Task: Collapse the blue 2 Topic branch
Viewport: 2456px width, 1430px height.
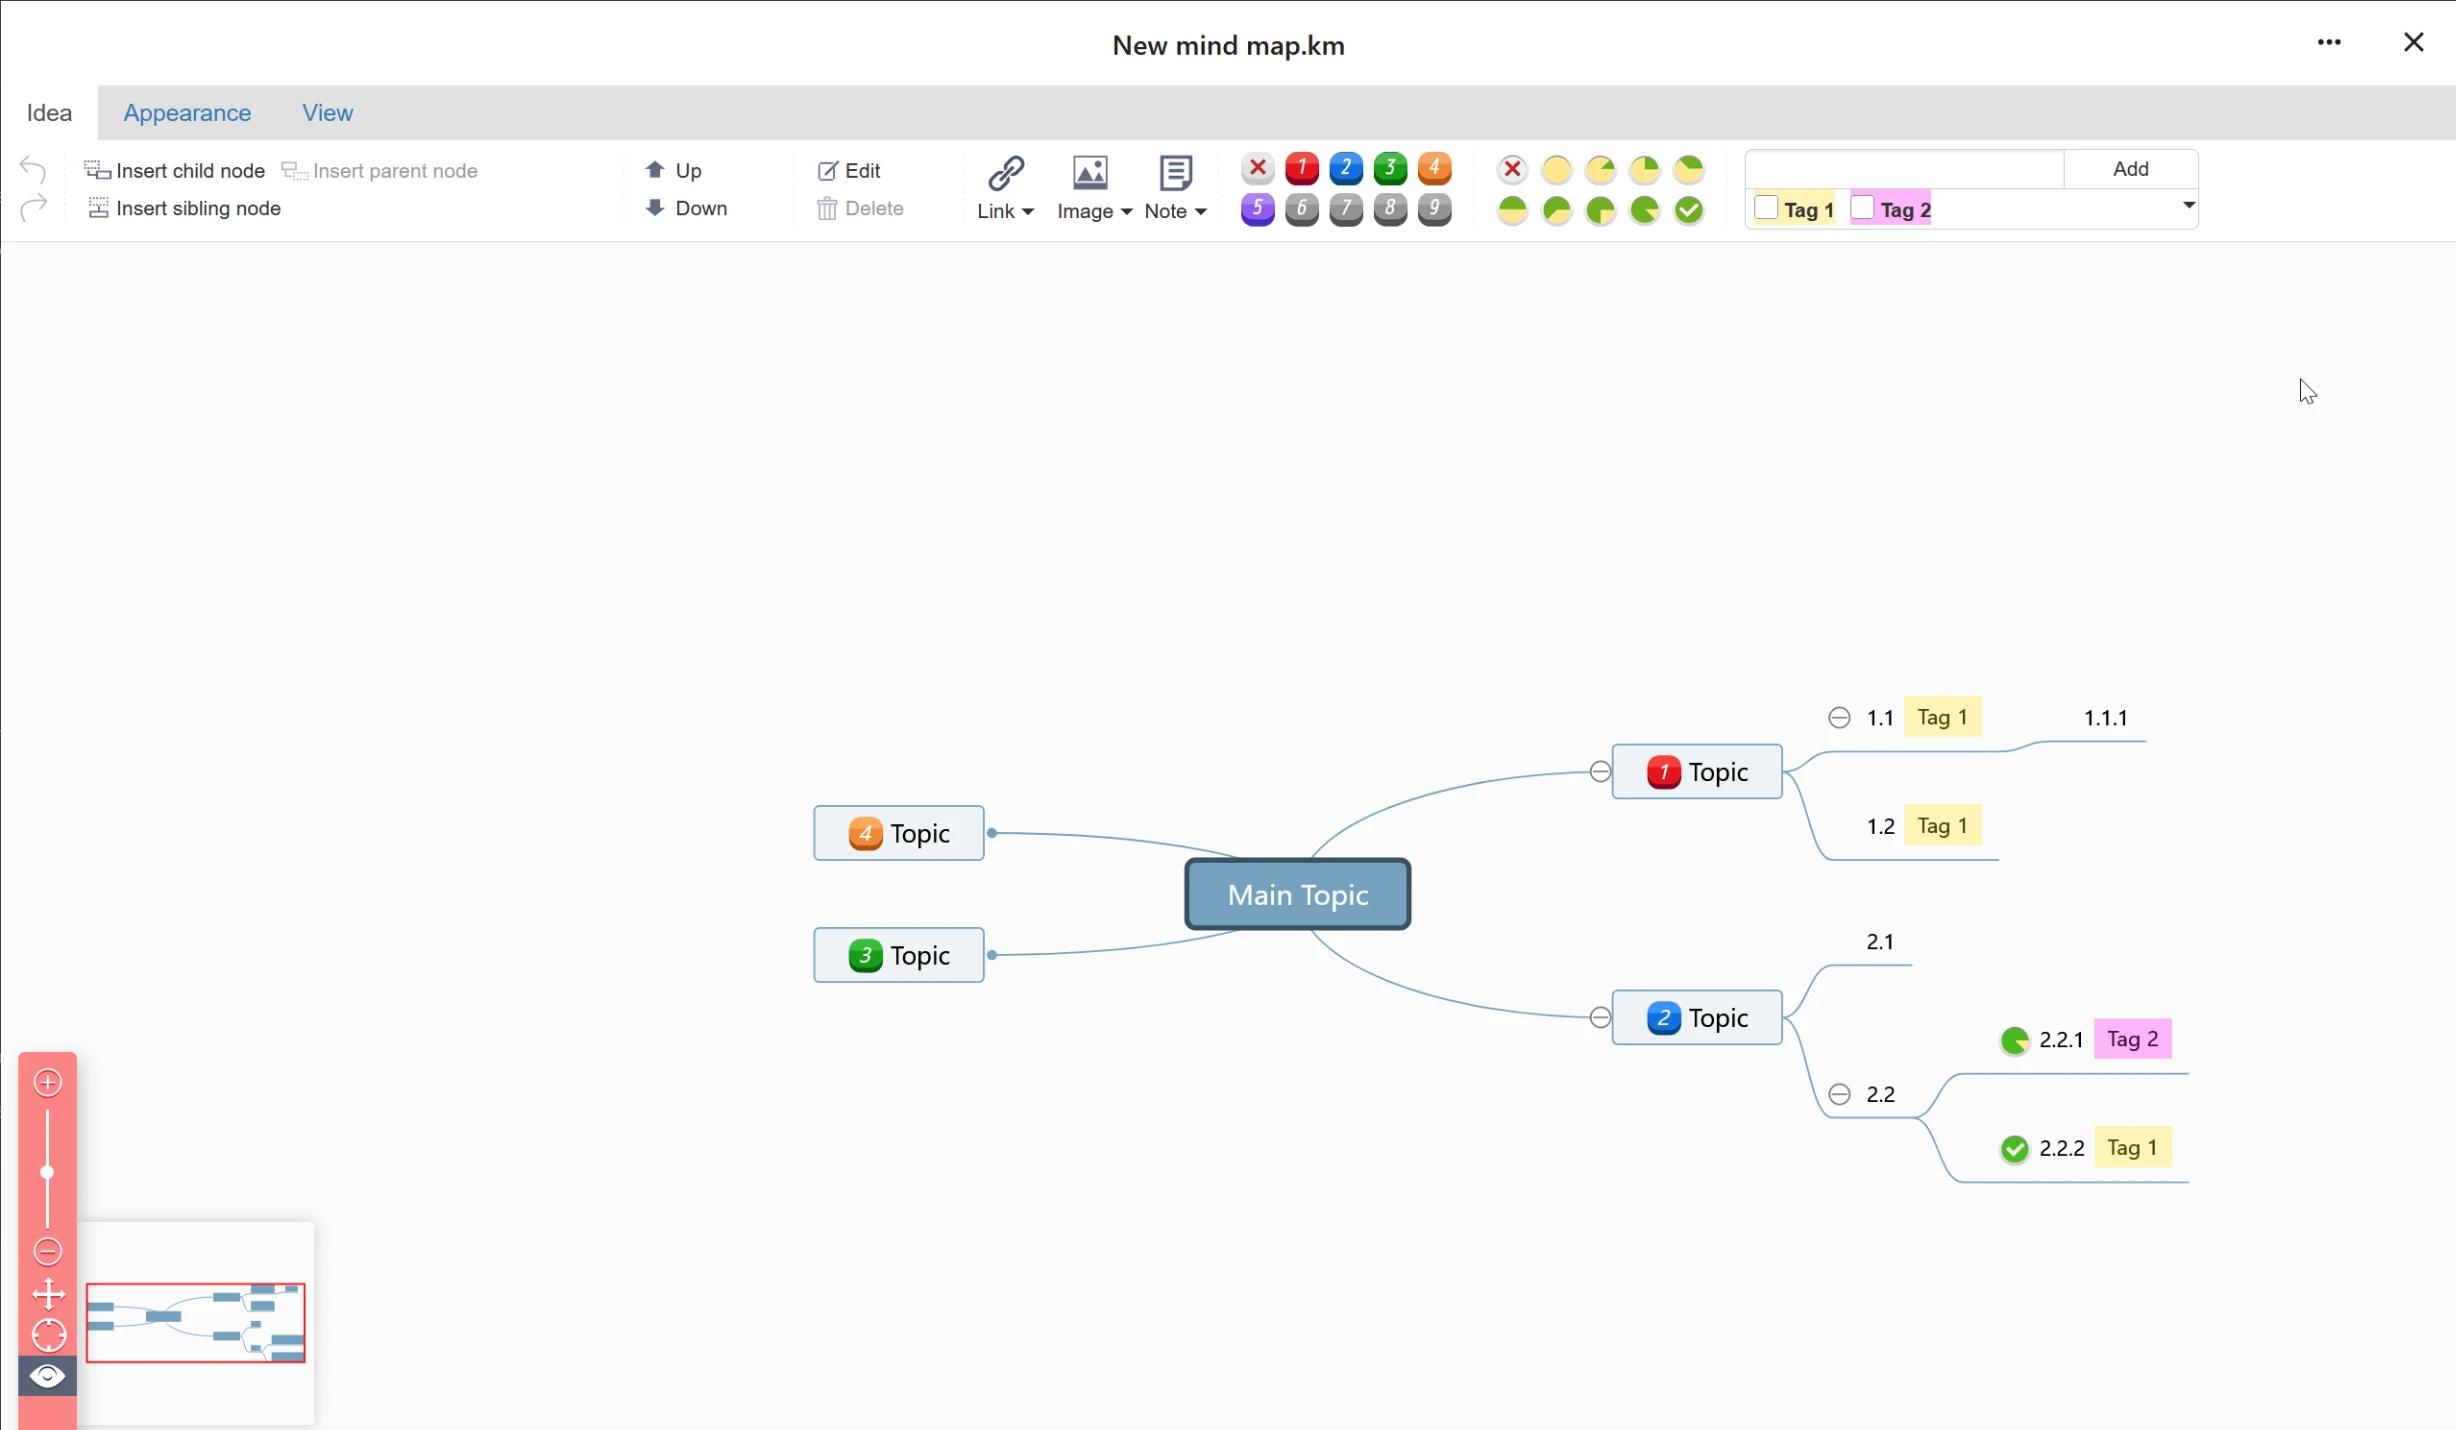Action: 1600,1018
